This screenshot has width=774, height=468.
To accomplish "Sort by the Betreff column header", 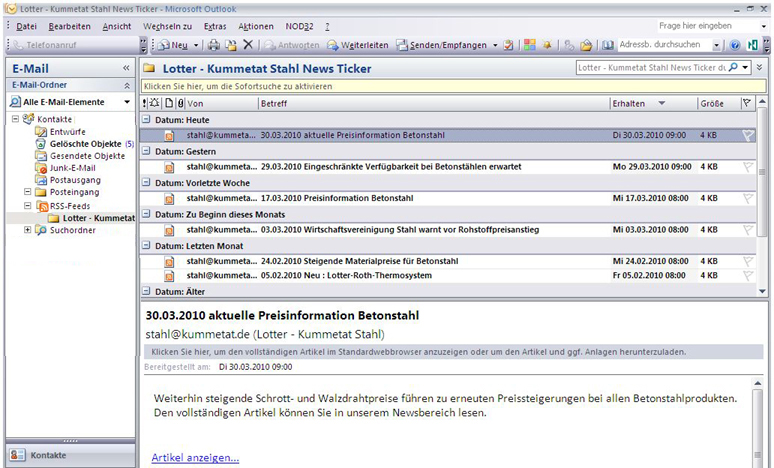I will pos(433,104).
